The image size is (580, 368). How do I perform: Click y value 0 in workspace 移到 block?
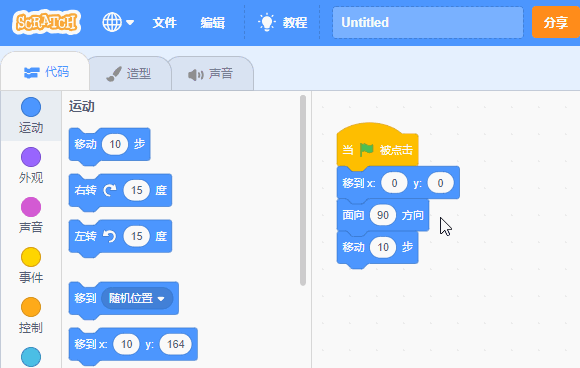pos(440,183)
